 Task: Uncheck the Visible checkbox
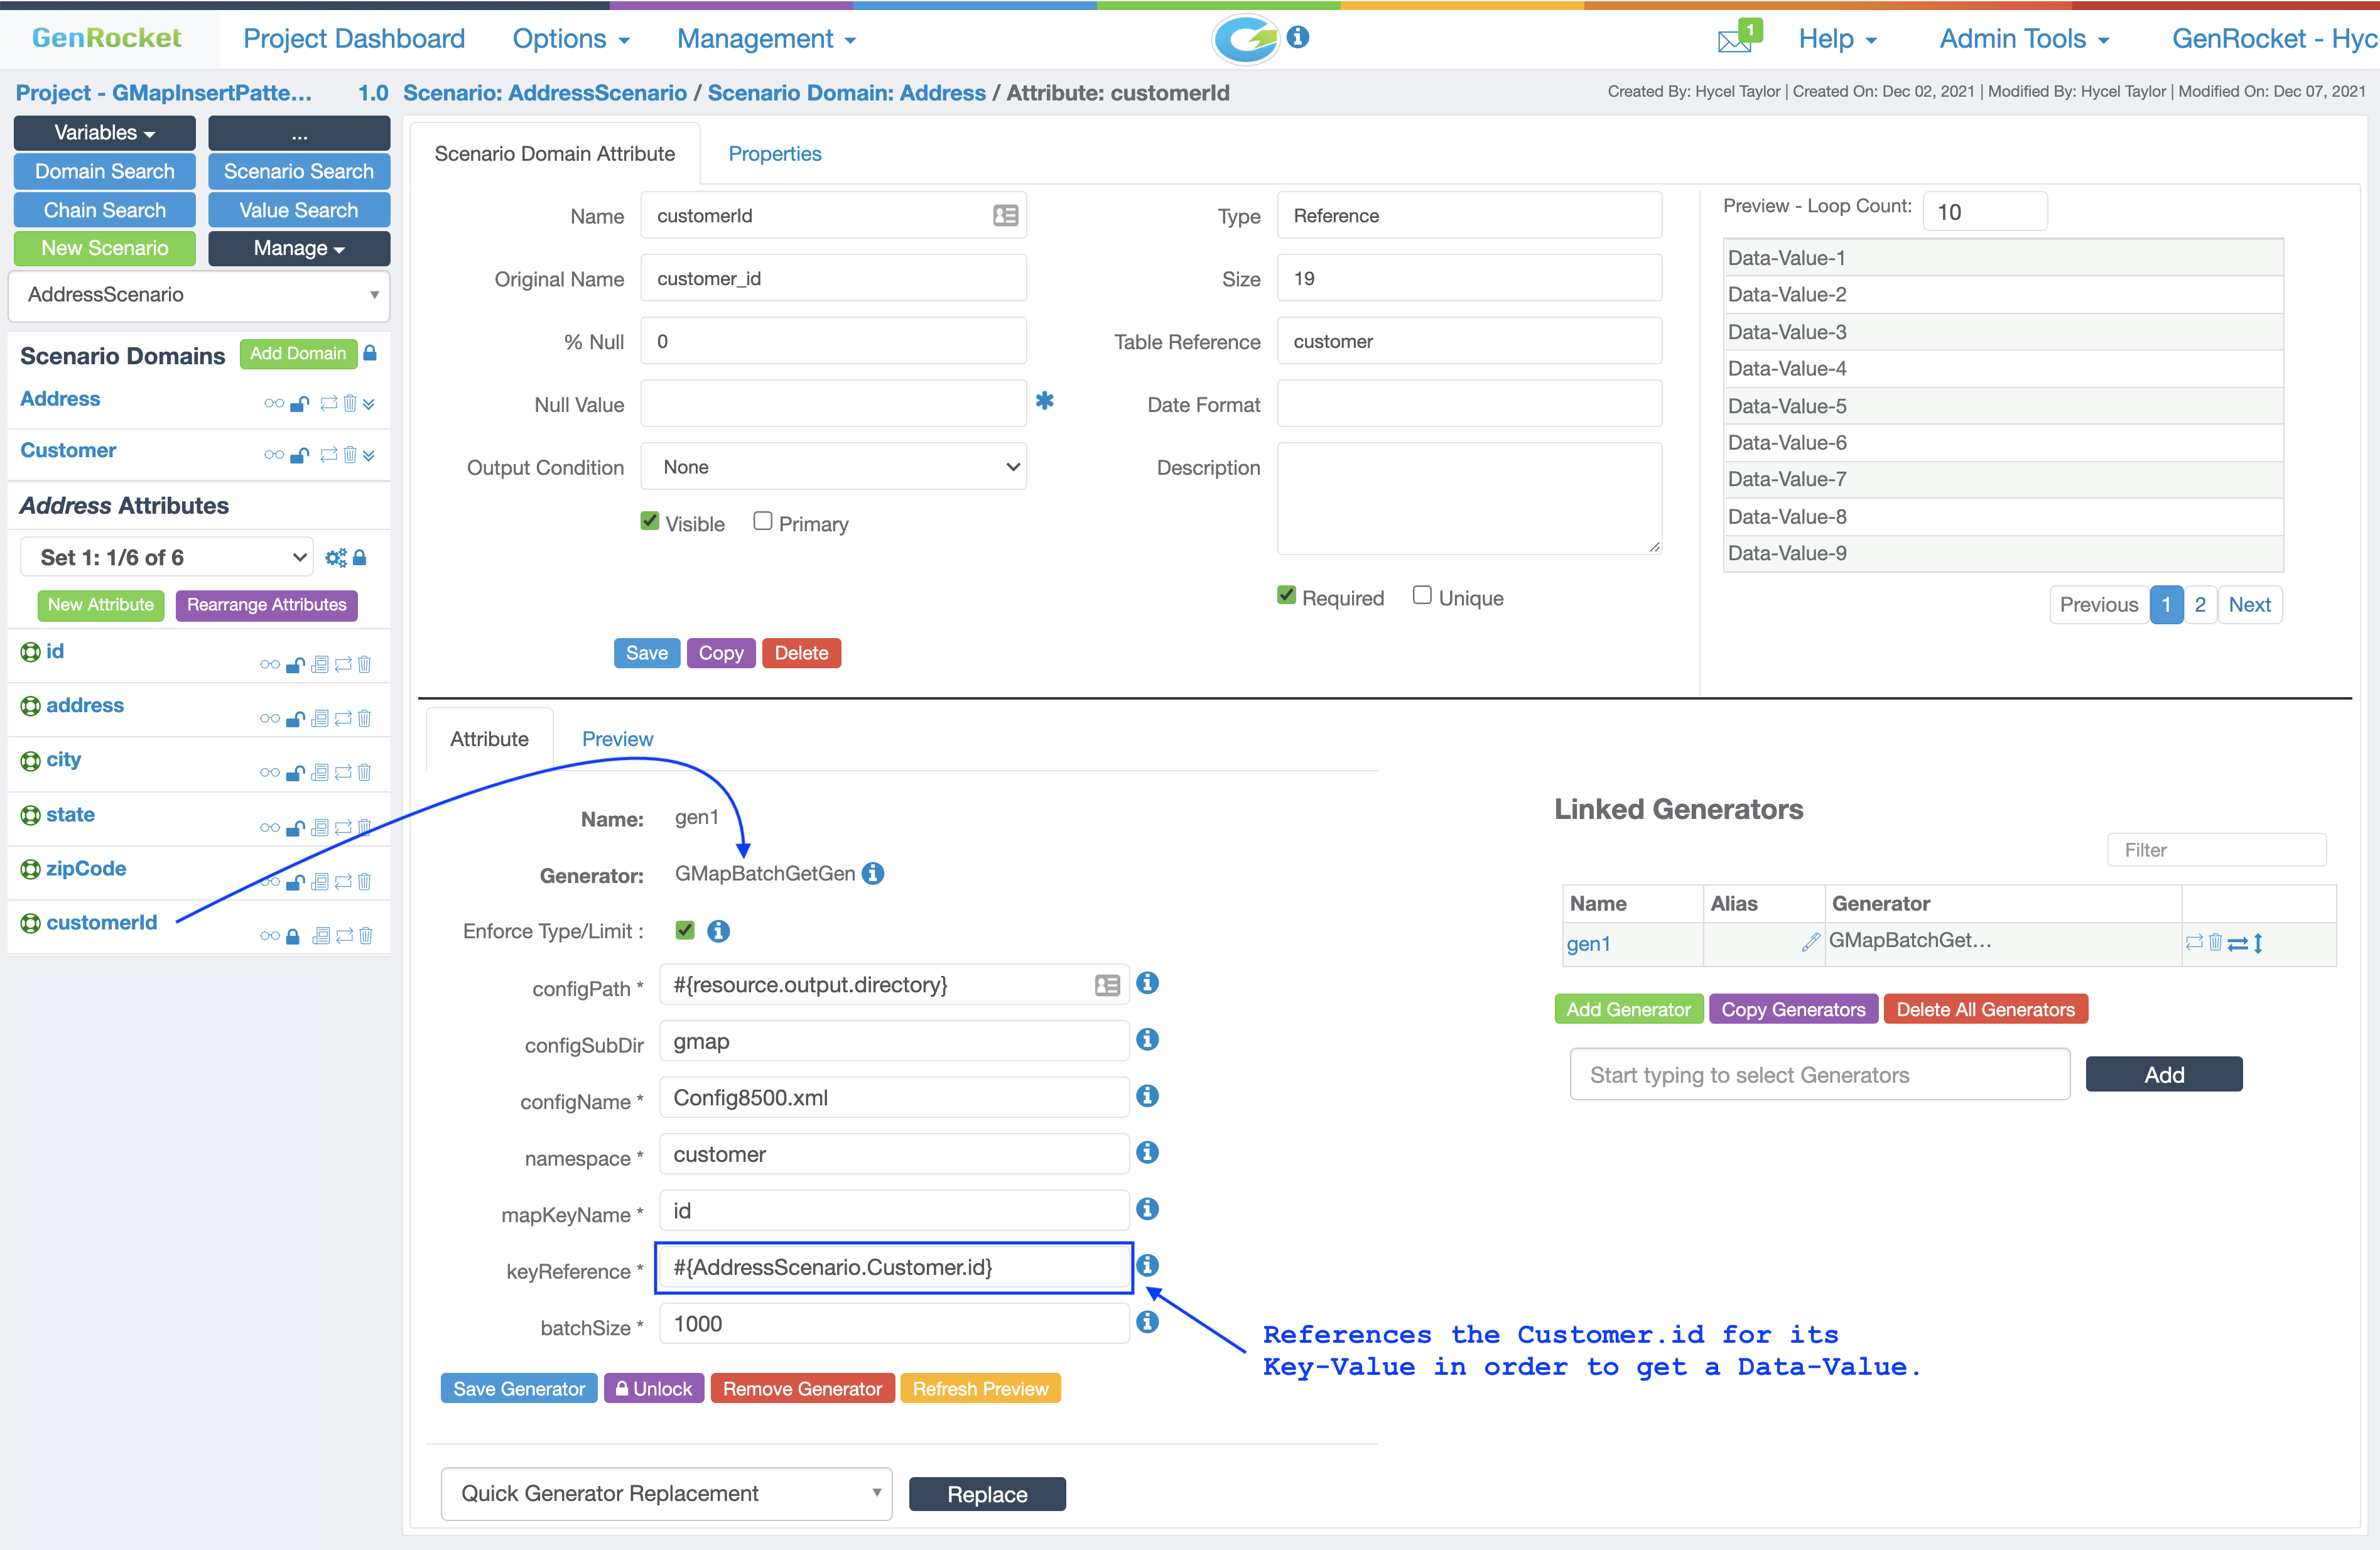650,521
